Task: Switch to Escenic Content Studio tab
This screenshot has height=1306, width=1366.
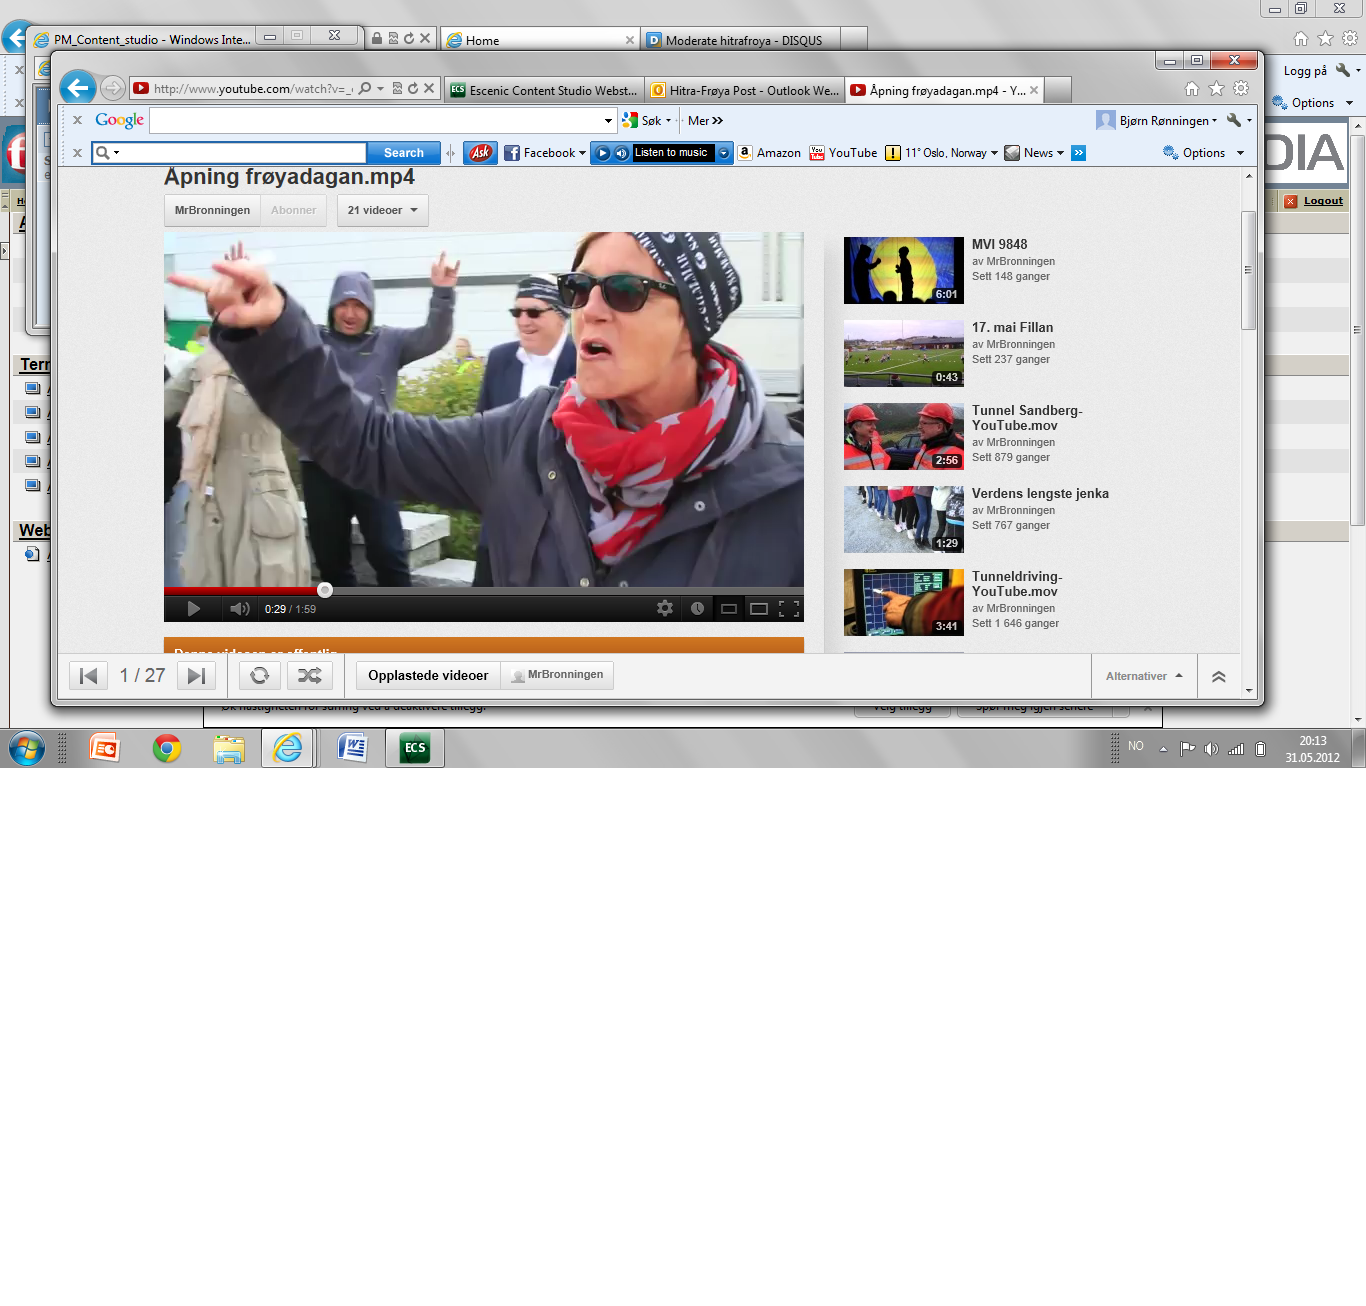Action: (x=544, y=90)
